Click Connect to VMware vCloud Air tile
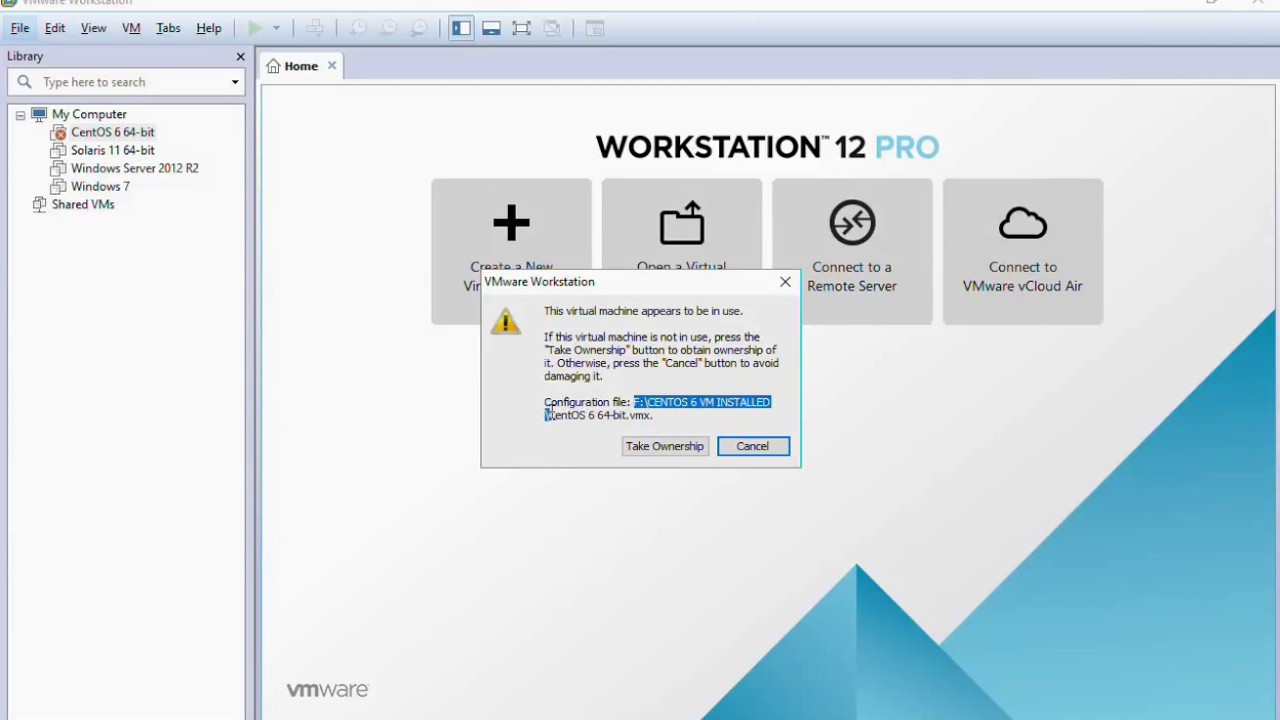 [x=1023, y=251]
